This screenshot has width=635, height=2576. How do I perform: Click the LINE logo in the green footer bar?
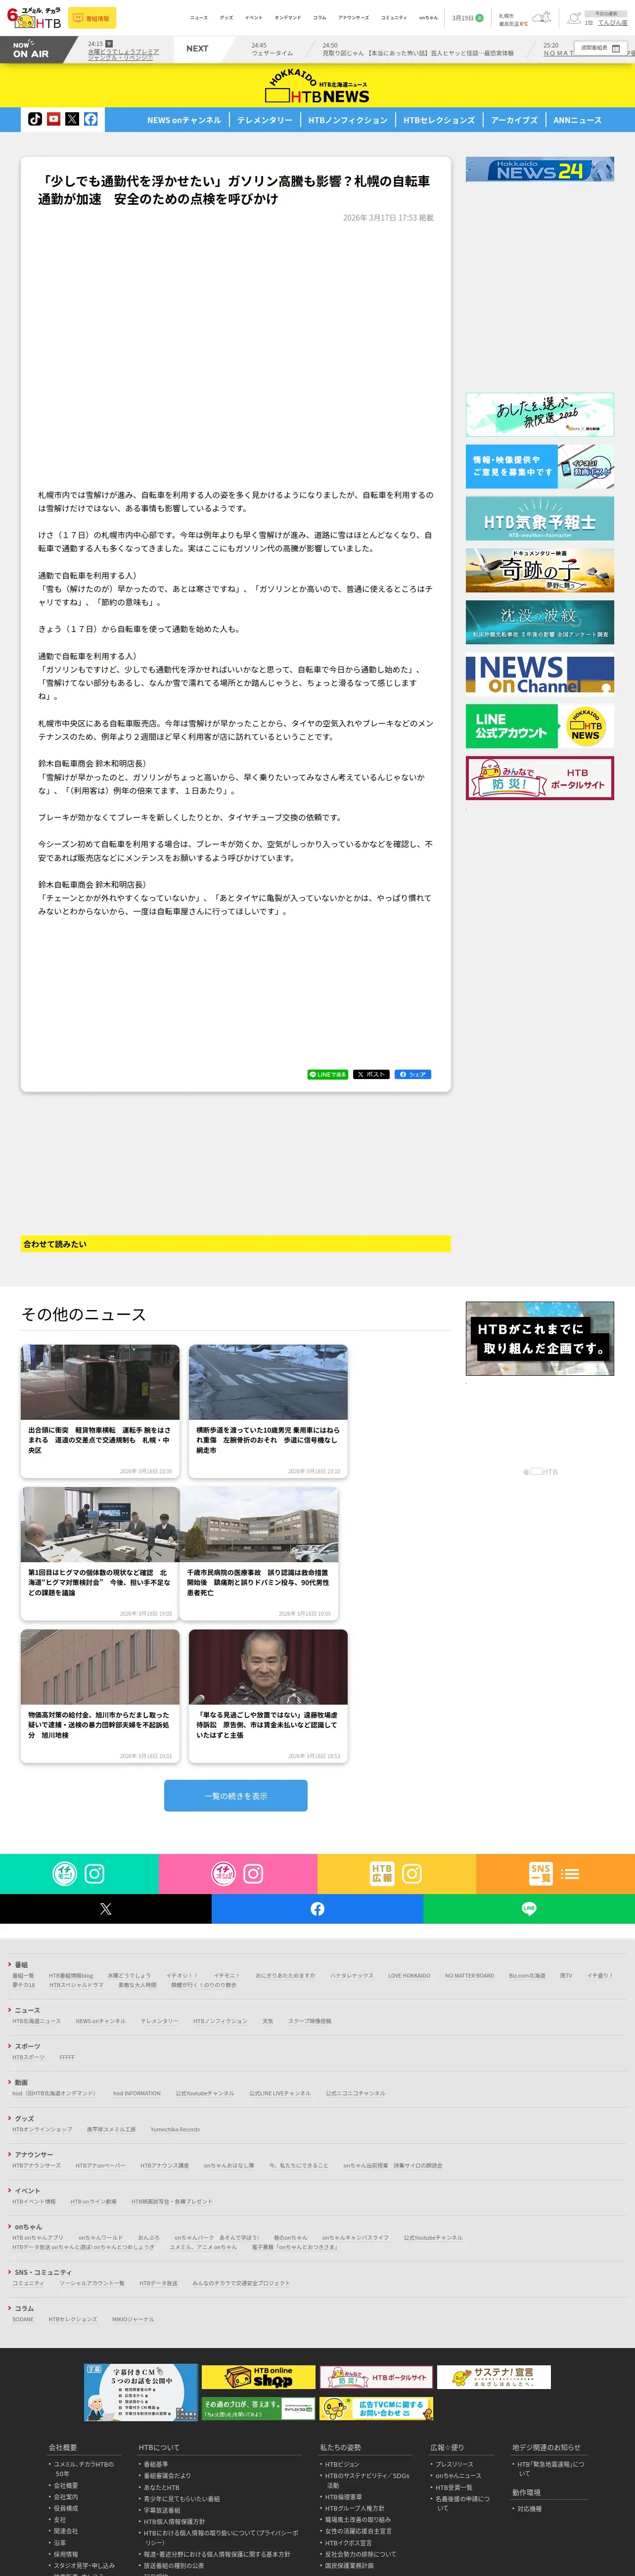pos(529,1909)
